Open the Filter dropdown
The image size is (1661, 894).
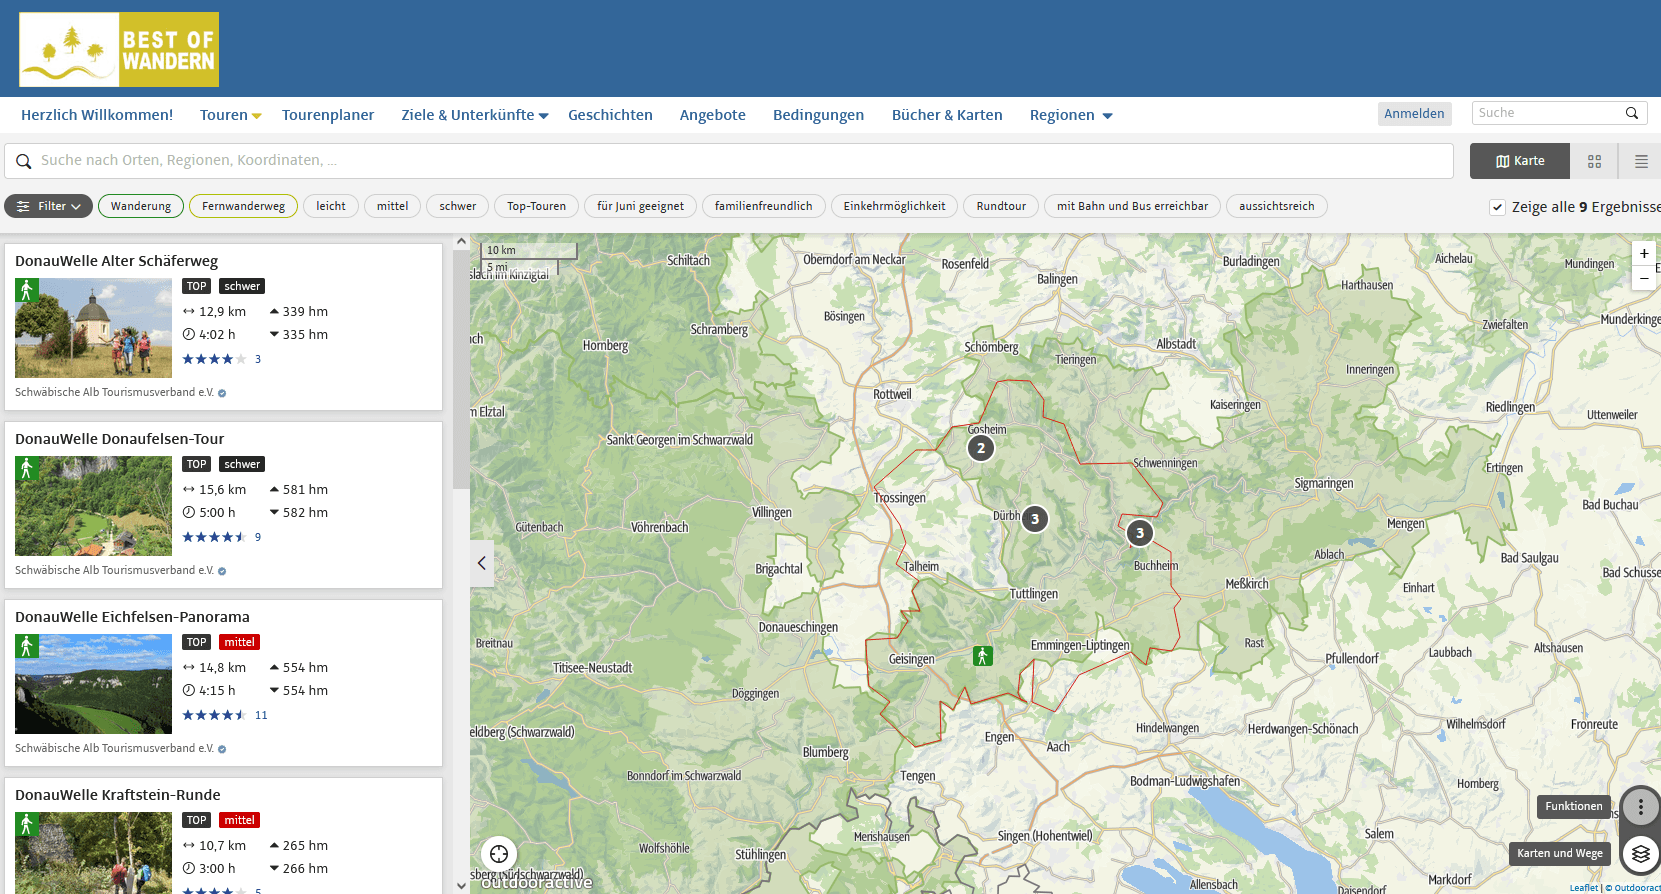pos(49,206)
